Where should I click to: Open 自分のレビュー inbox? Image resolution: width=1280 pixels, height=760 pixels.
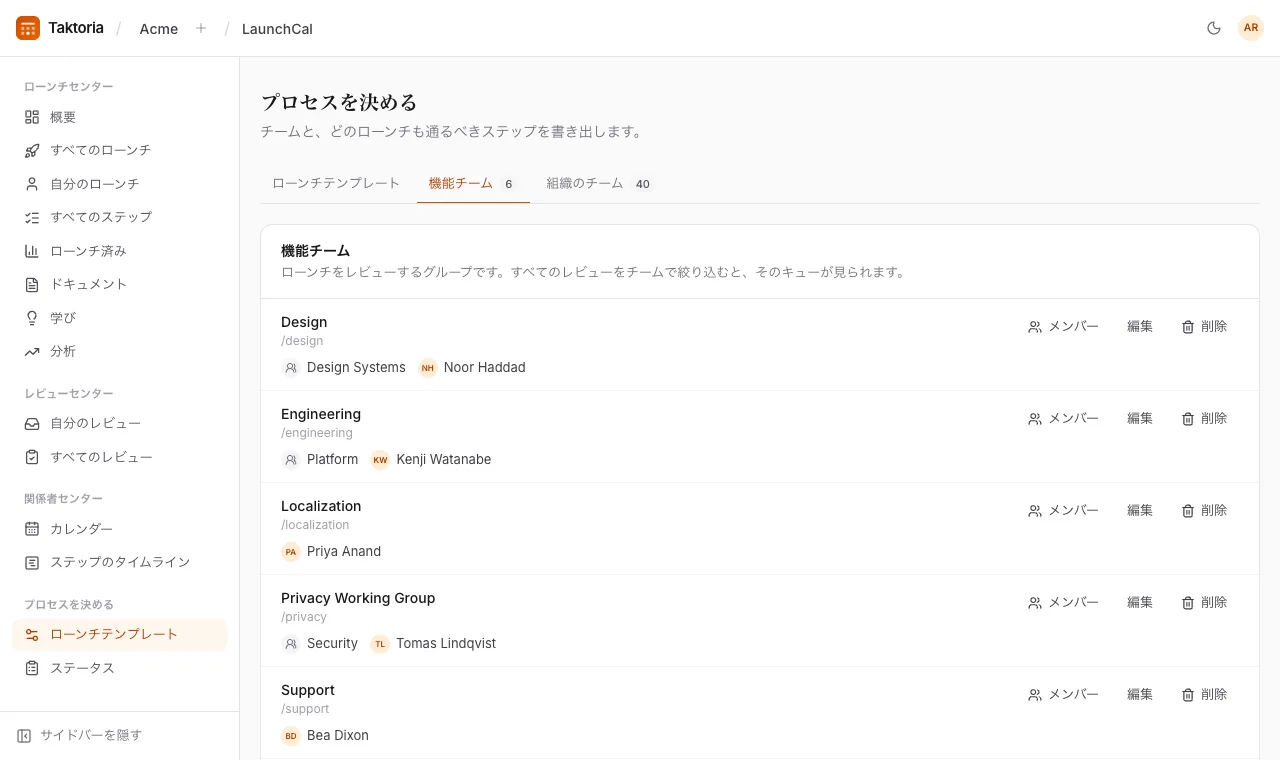pyautogui.click(x=120, y=424)
